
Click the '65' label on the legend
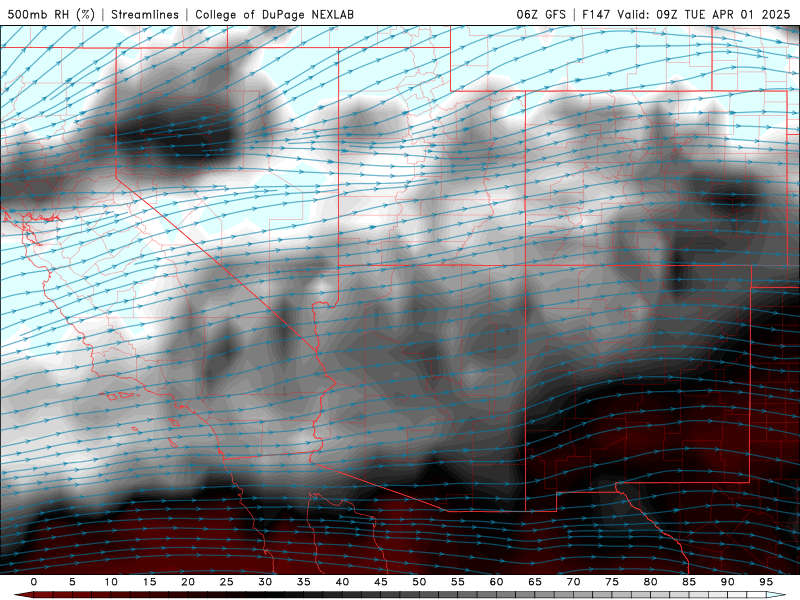coord(535,582)
